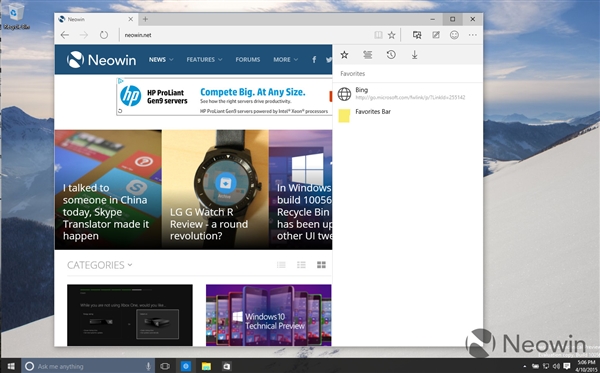Open the Recycle Bin desktop icon
Viewport: 600px width, 373px height.
tap(15, 16)
